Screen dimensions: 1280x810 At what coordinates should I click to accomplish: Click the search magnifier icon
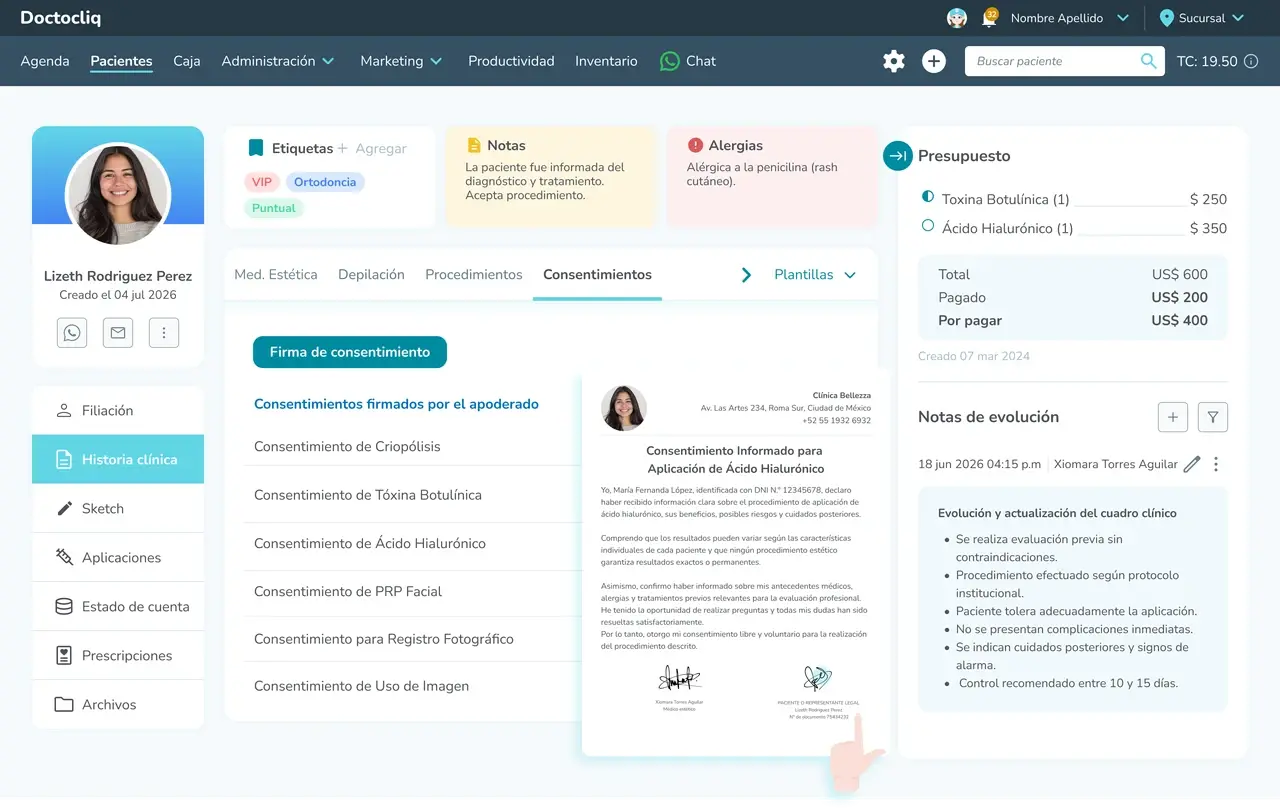coord(1149,61)
